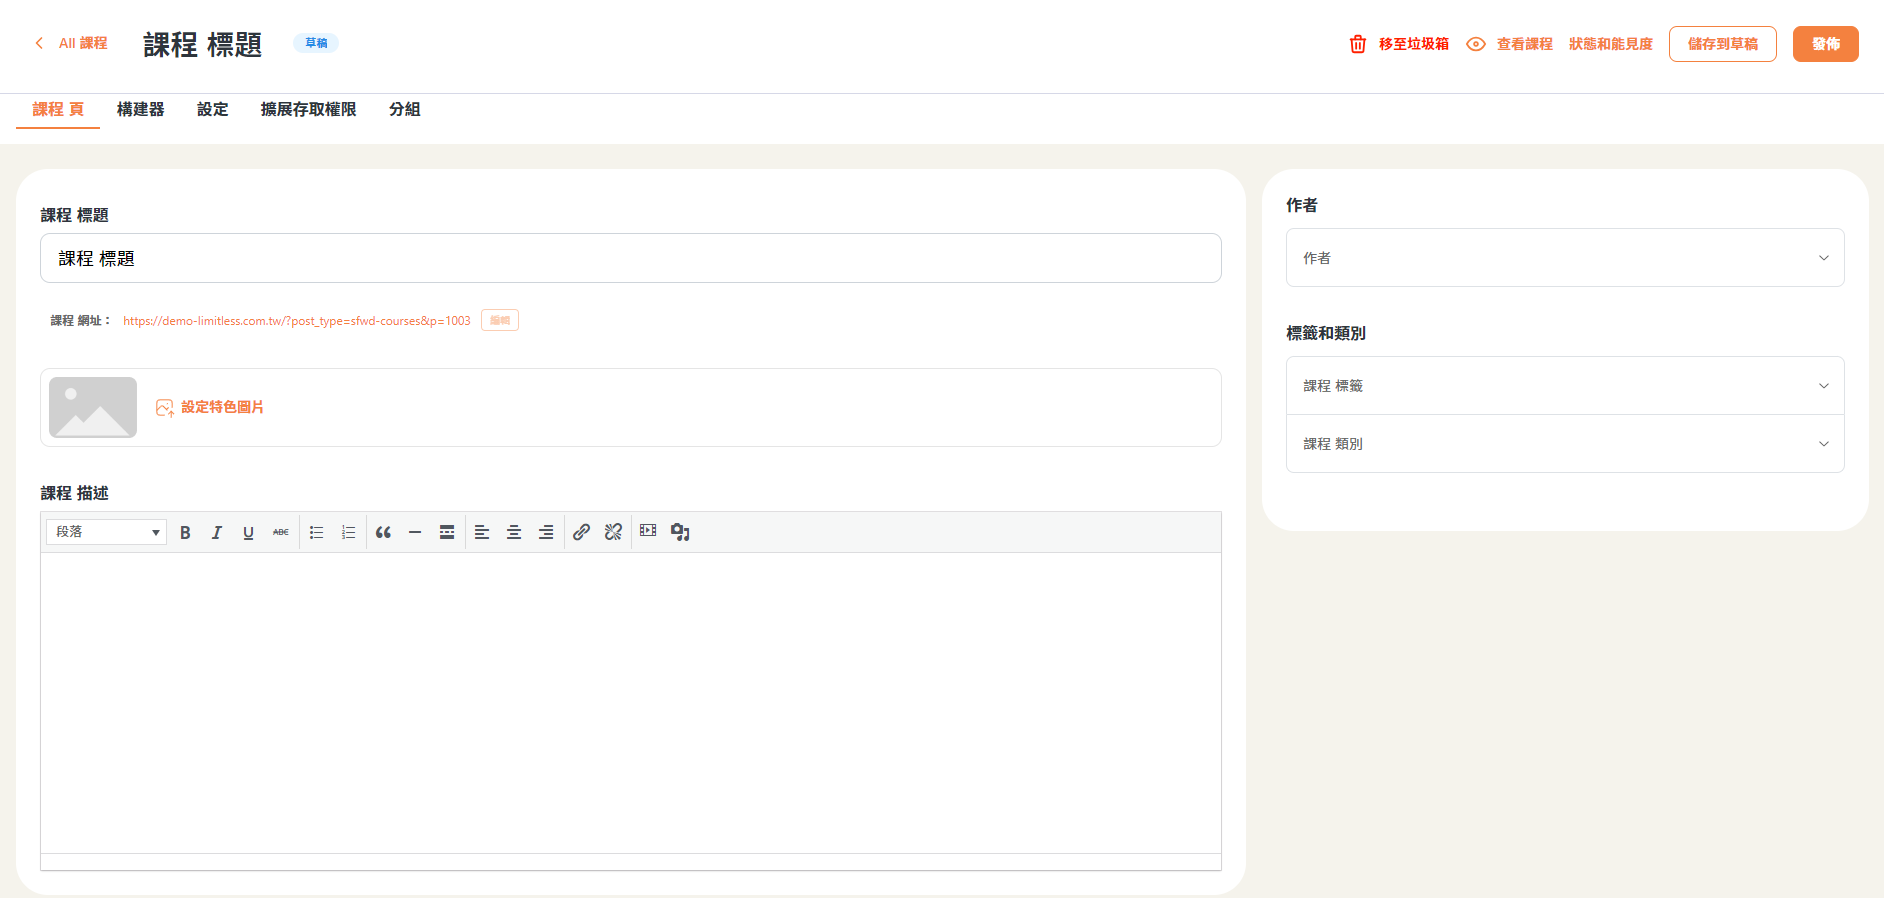Screen dimensions: 1884x898
Task: Insert a numbered list
Action: click(x=348, y=533)
